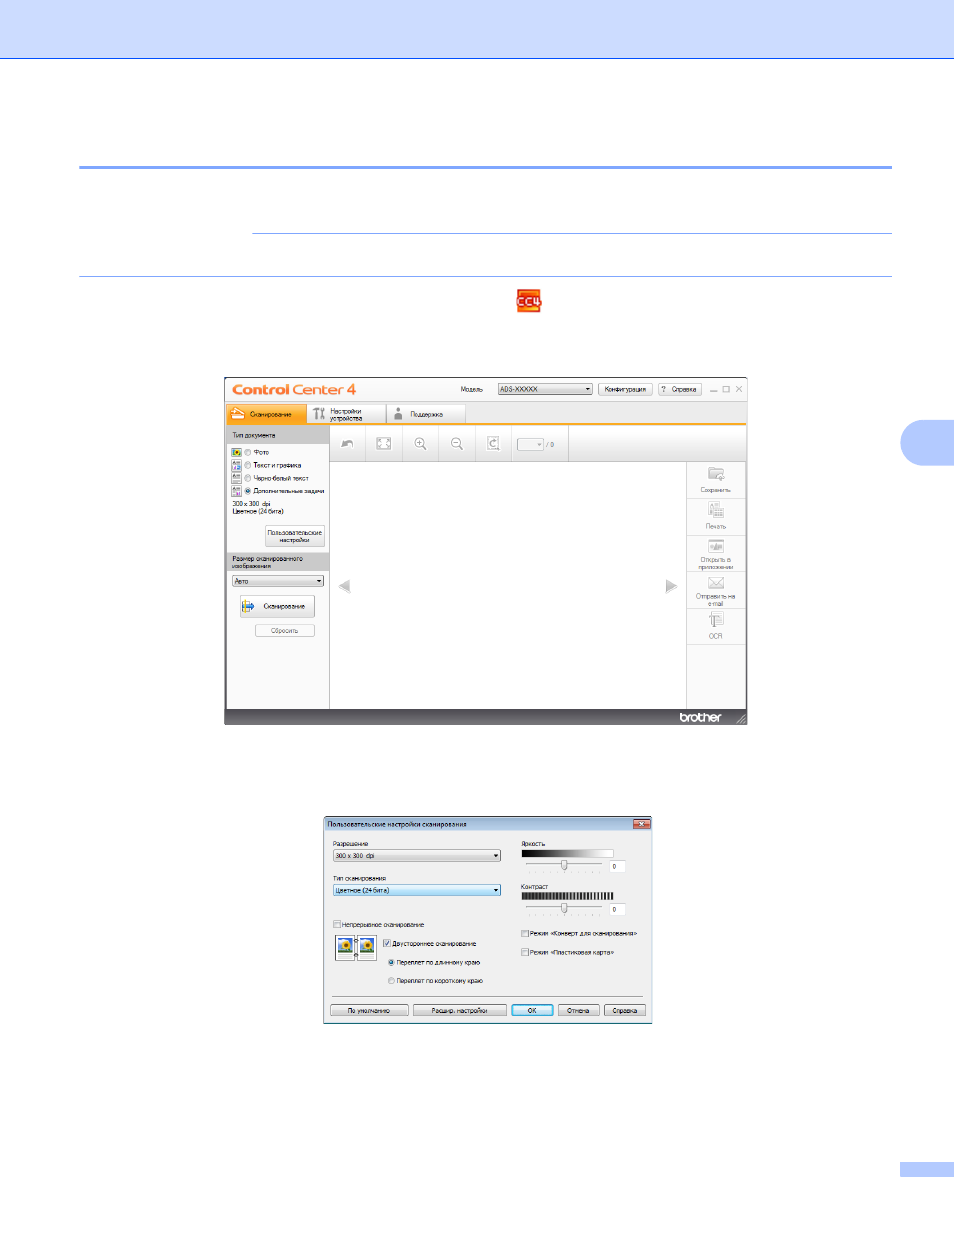Click the Справка button in ControlCenter4 header
The image size is (954, 1235).
pos(680,389)
